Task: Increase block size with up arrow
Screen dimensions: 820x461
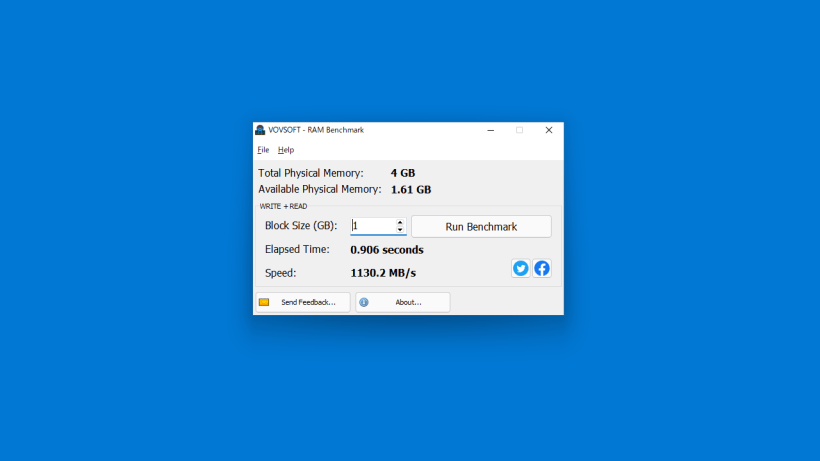Action: [x=400, y=222]
